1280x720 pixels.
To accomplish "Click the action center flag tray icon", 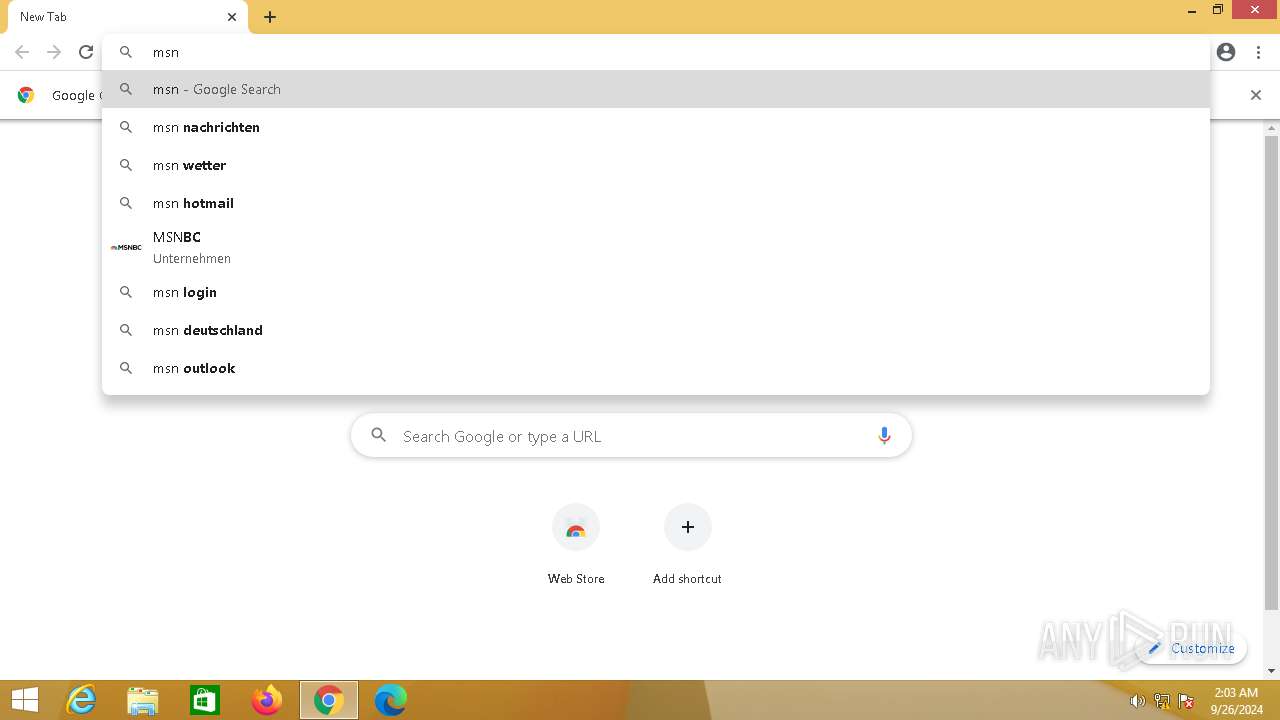I will coord(1186,701).
